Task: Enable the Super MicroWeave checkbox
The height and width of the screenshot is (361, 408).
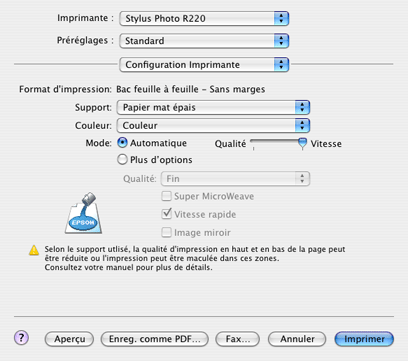Action: click(x=166, y=196)
